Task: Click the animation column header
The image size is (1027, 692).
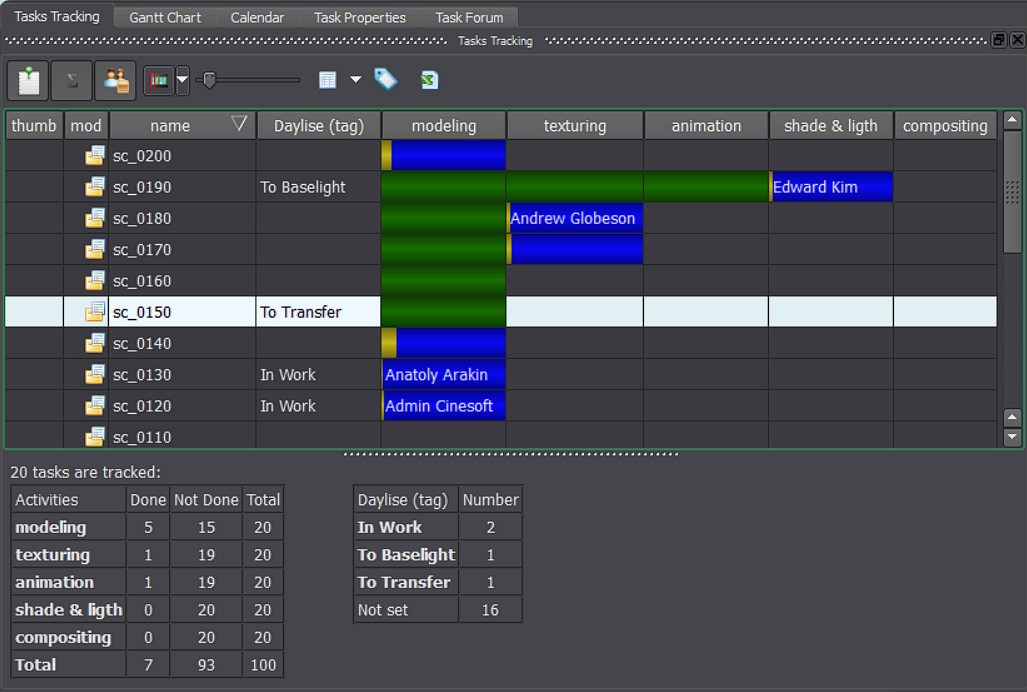Action: 706,126
